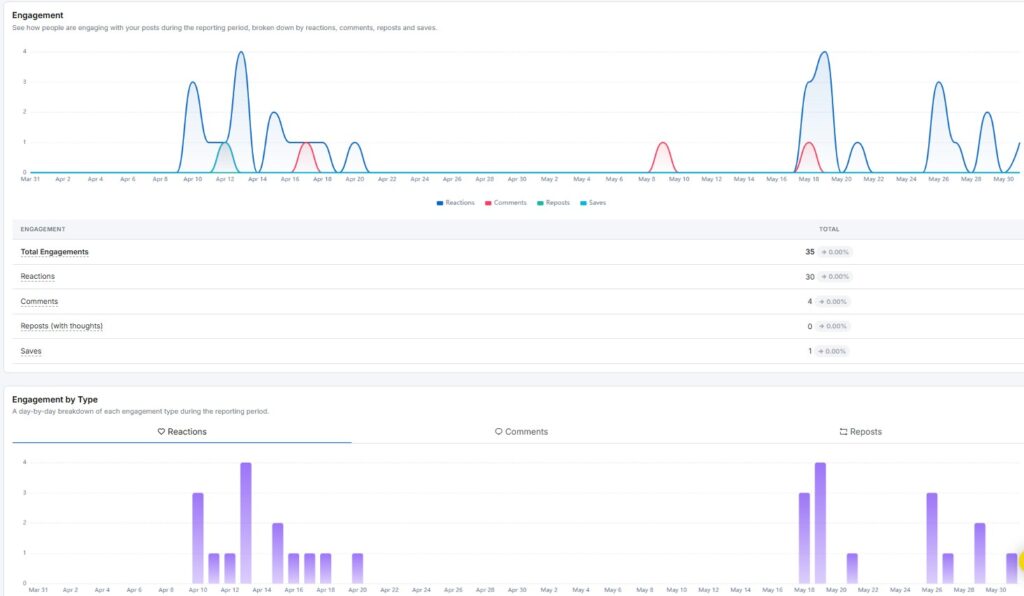Click the speech bubble icon on Comments tab
Screen dimensions: 1024x596
pos(498,431)
